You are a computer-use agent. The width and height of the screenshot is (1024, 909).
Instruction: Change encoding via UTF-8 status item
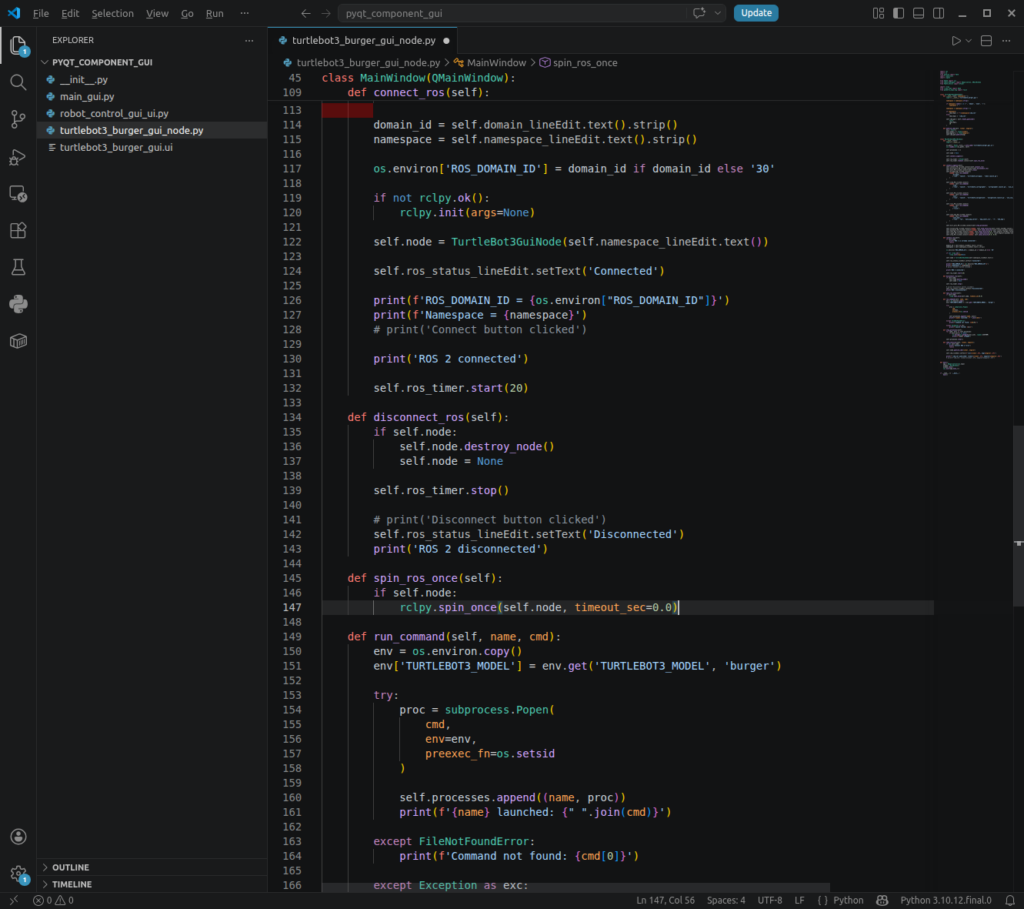(x=770, y=901)
